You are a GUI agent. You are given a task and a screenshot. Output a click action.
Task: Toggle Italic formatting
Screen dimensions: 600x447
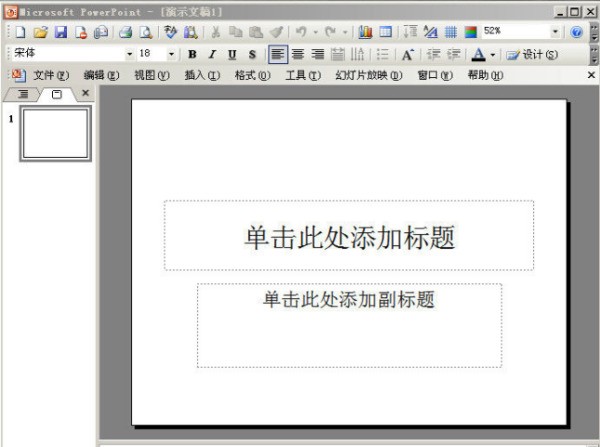212,54
